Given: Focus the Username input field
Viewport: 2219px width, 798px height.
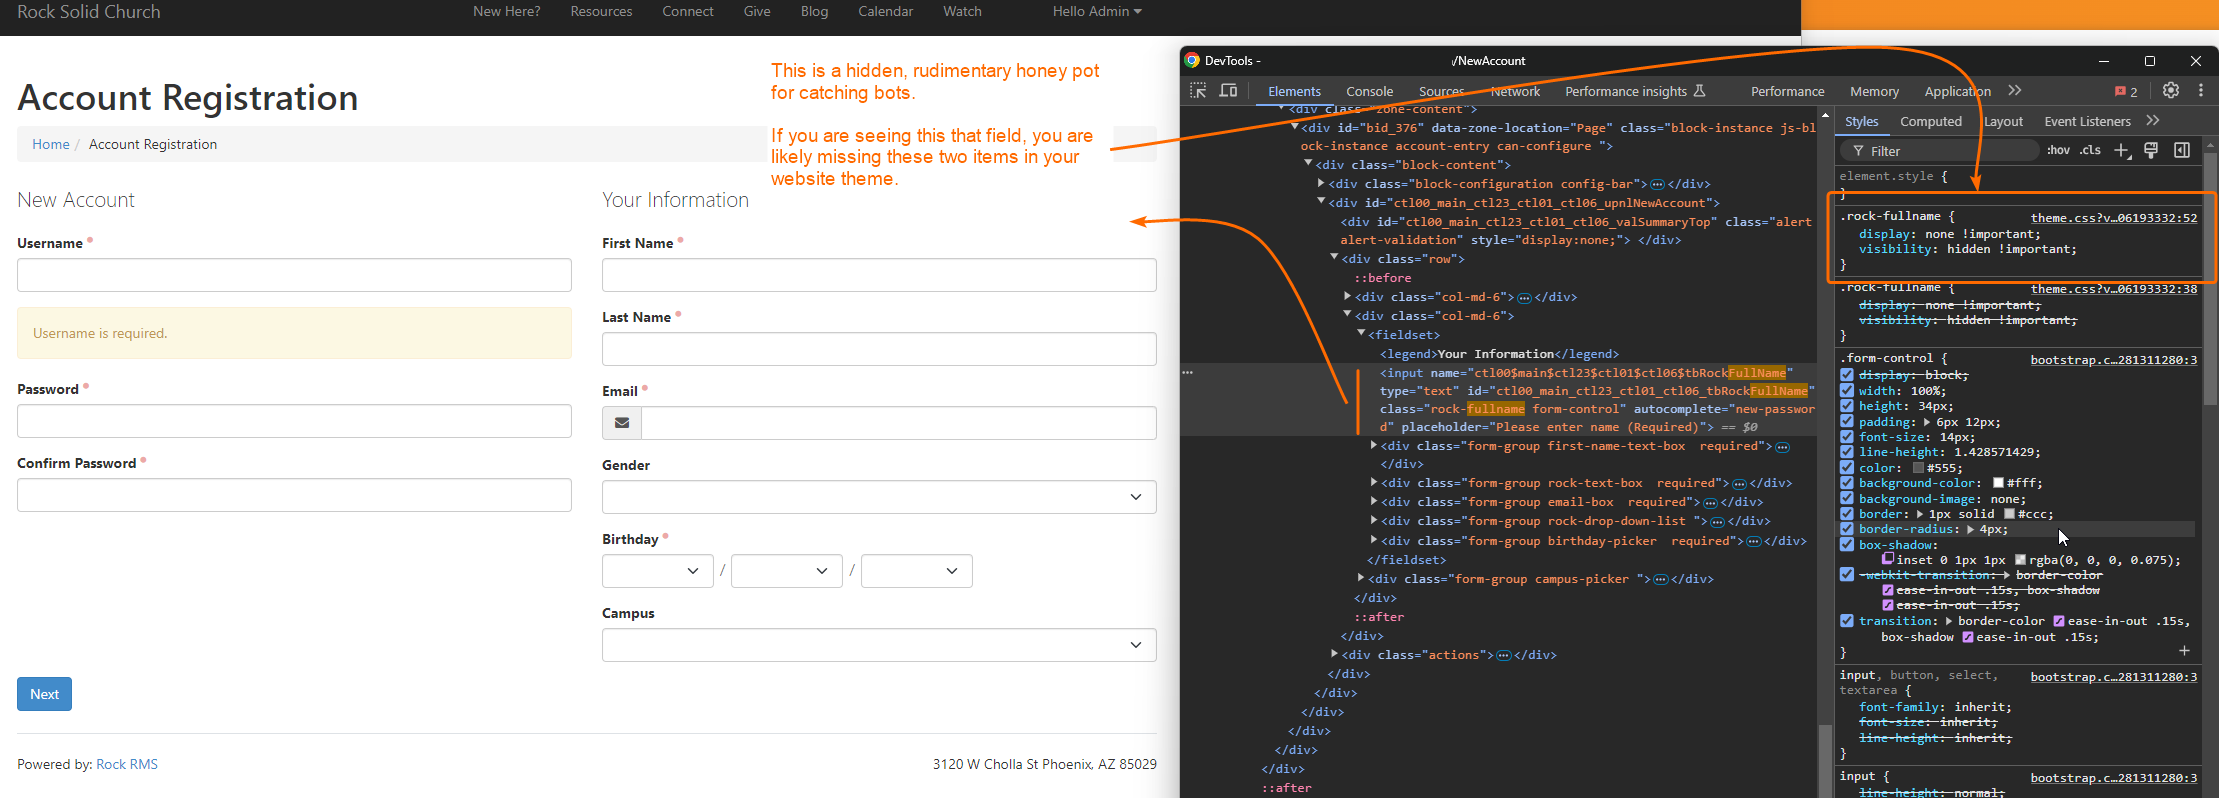Looking at the screenshot, I should pyautogui.click(x=294, y=275).
